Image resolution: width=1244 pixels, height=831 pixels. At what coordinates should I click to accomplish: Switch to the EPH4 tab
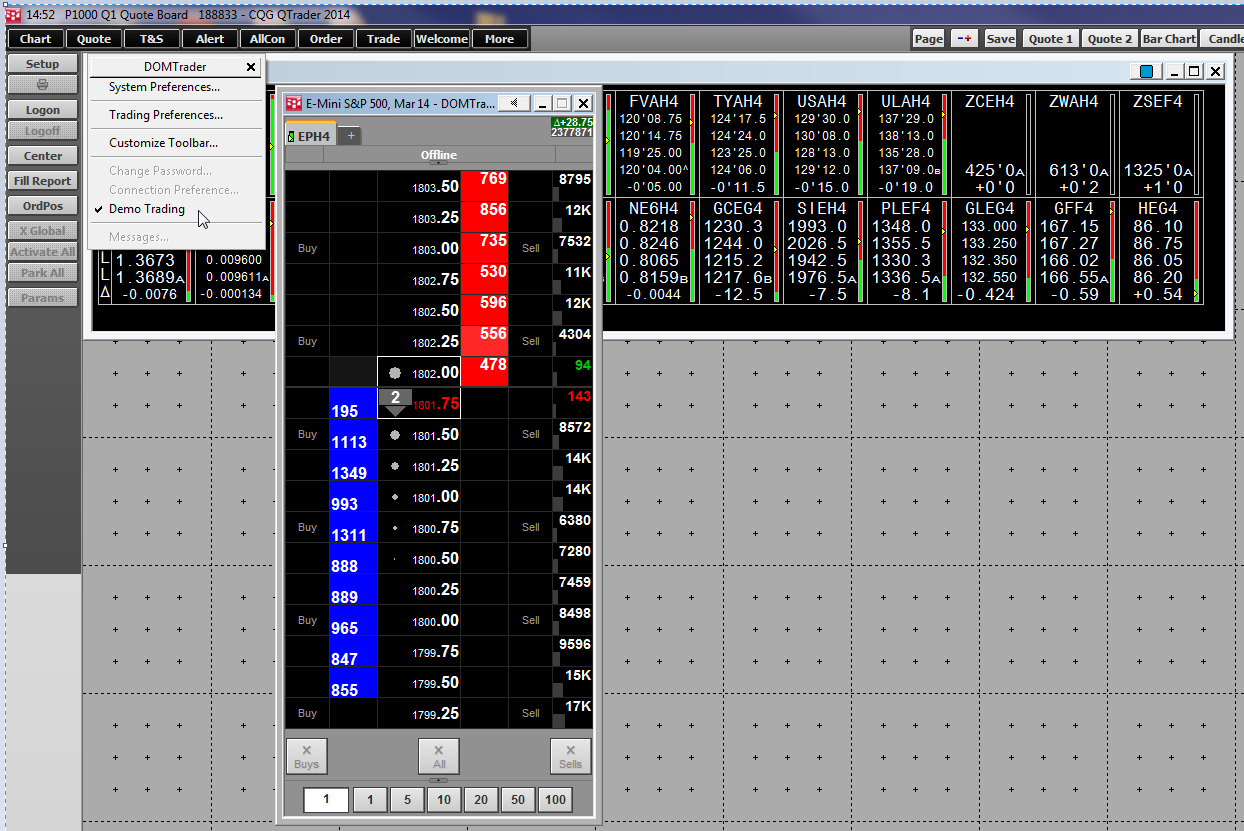pyautogui.click(x=311, y=136)
